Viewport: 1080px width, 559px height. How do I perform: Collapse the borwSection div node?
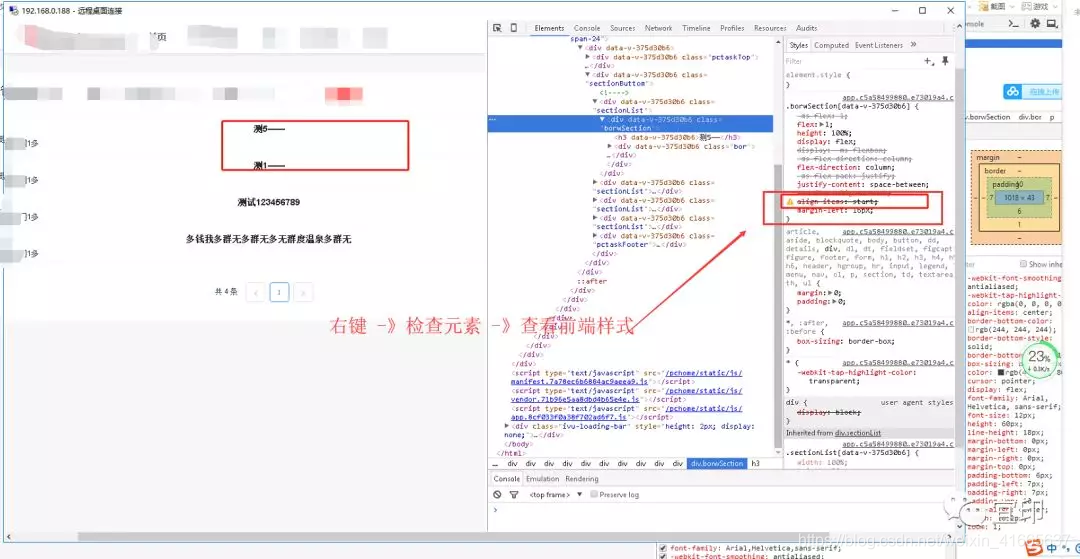point(602,119)
